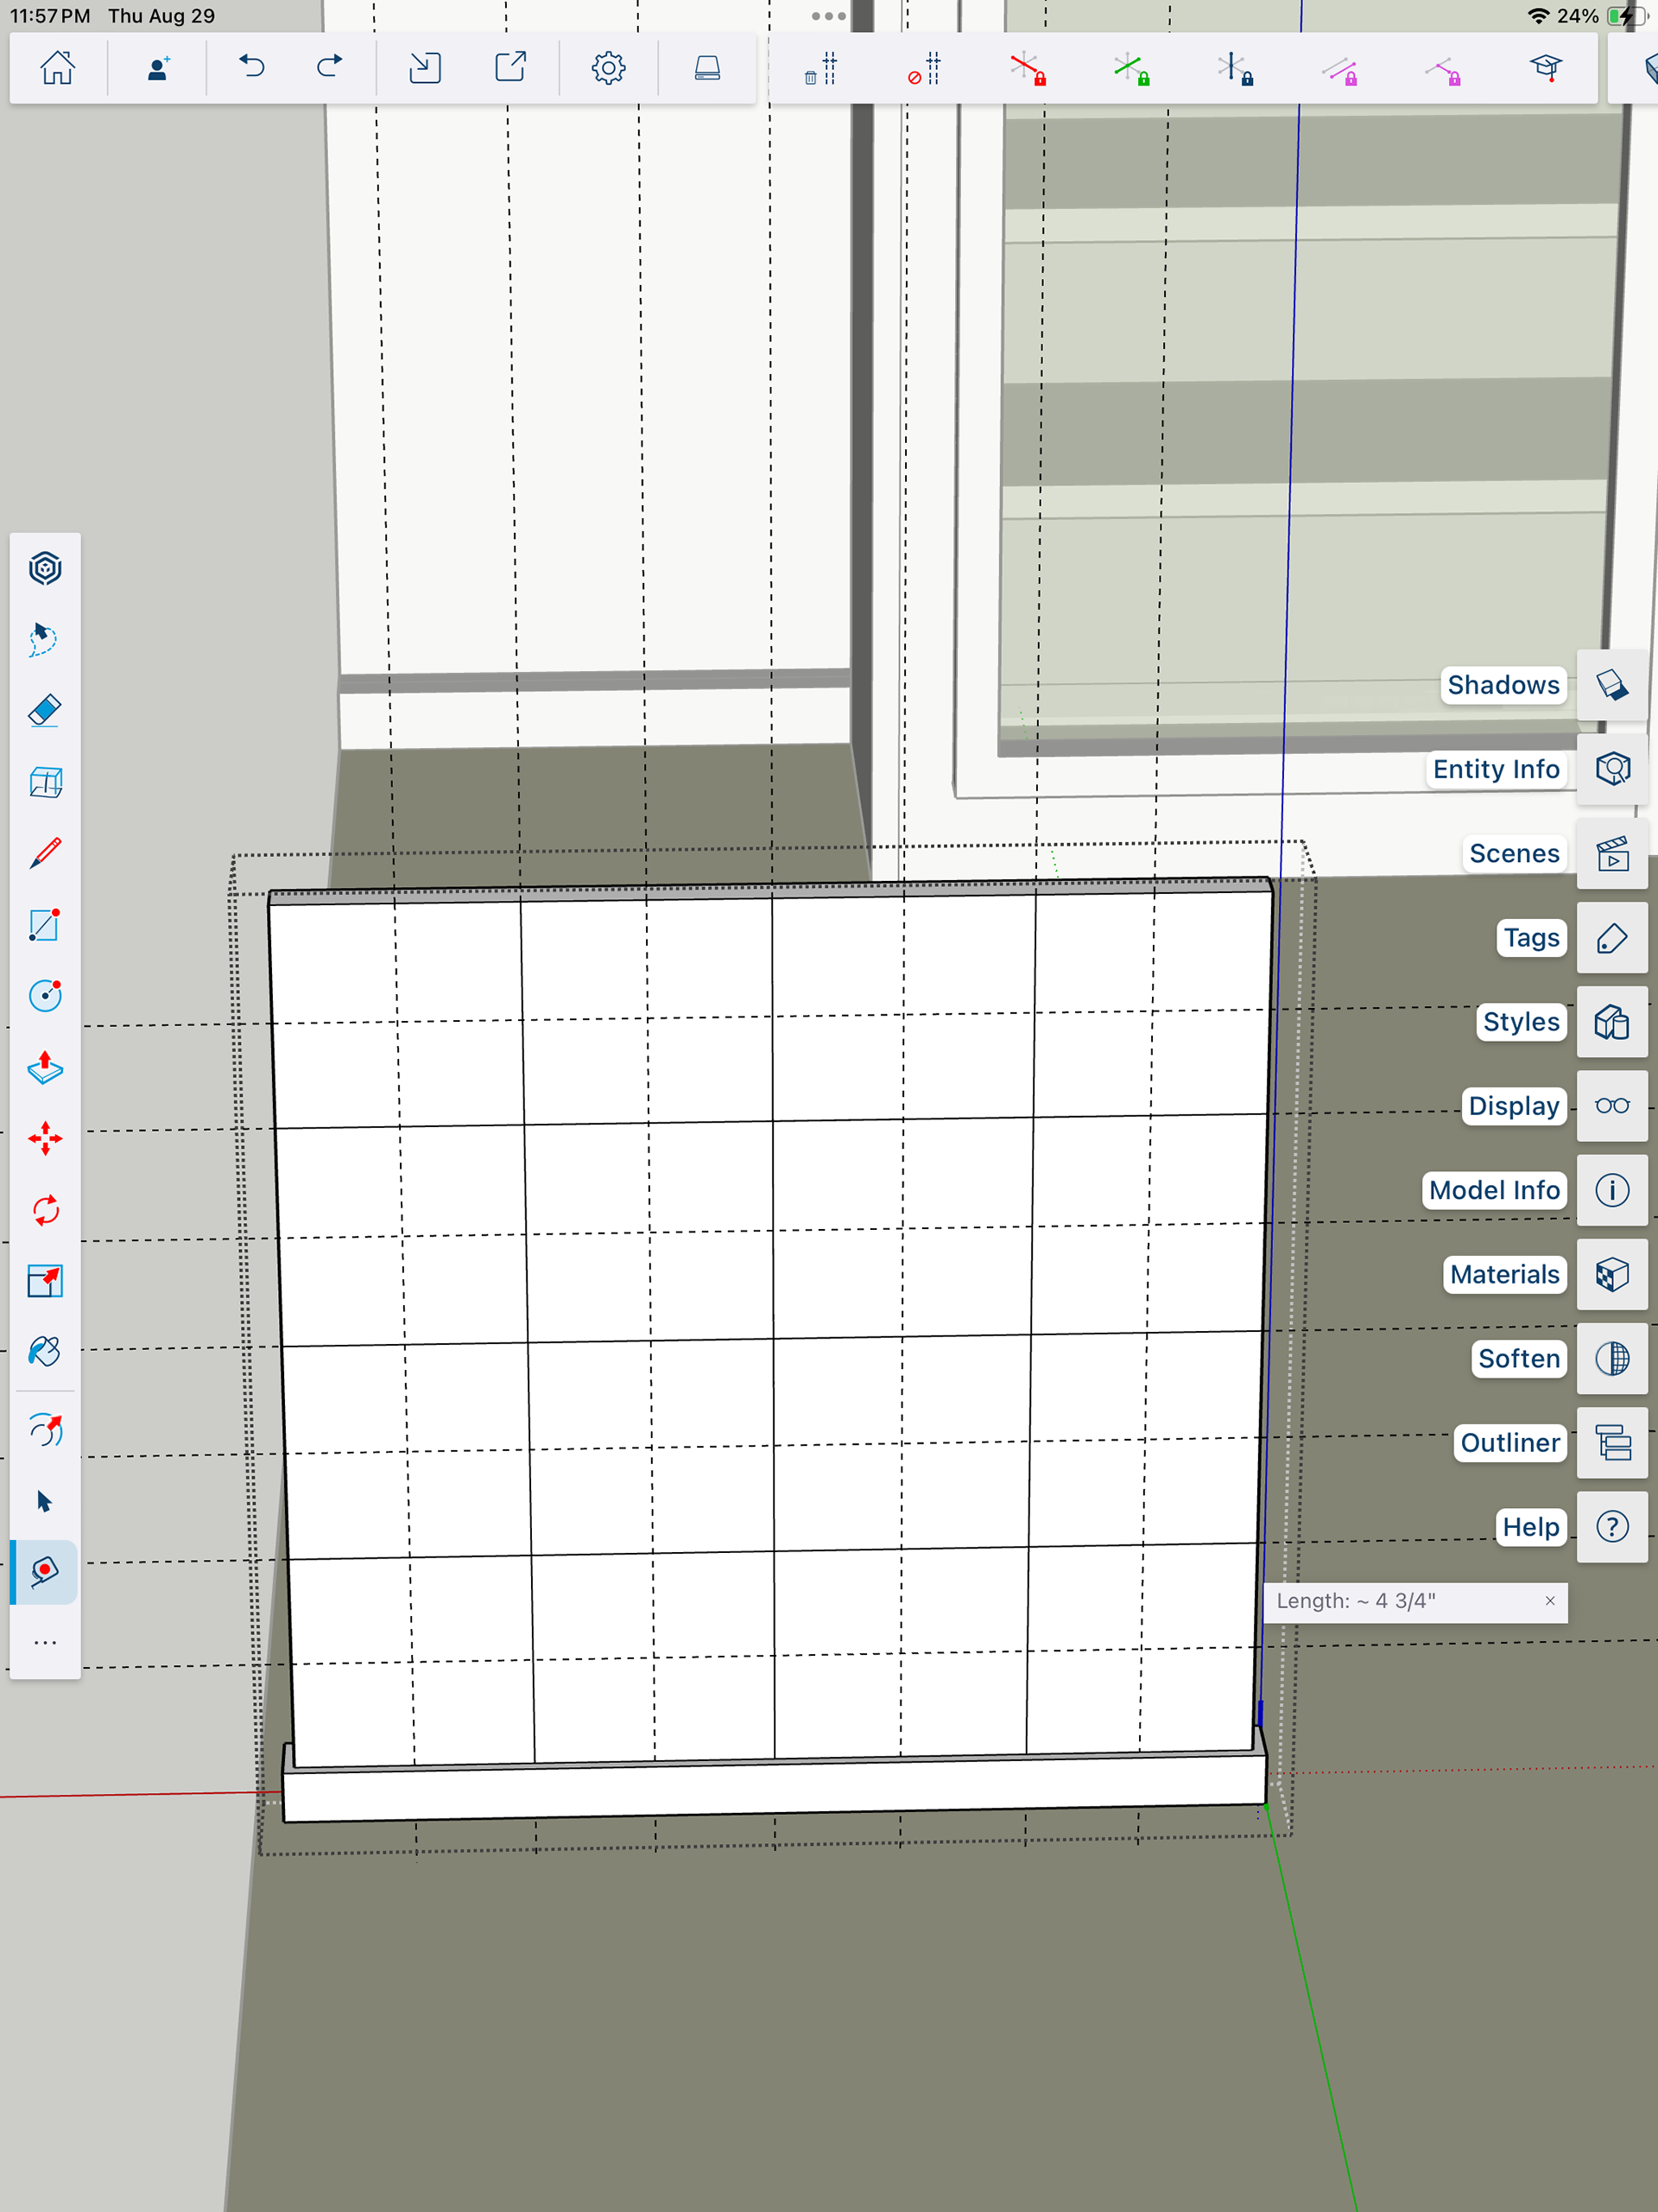Activate the Rectangle tool
Viewport: 1658px width, 2212px height.
coord(45,925)
